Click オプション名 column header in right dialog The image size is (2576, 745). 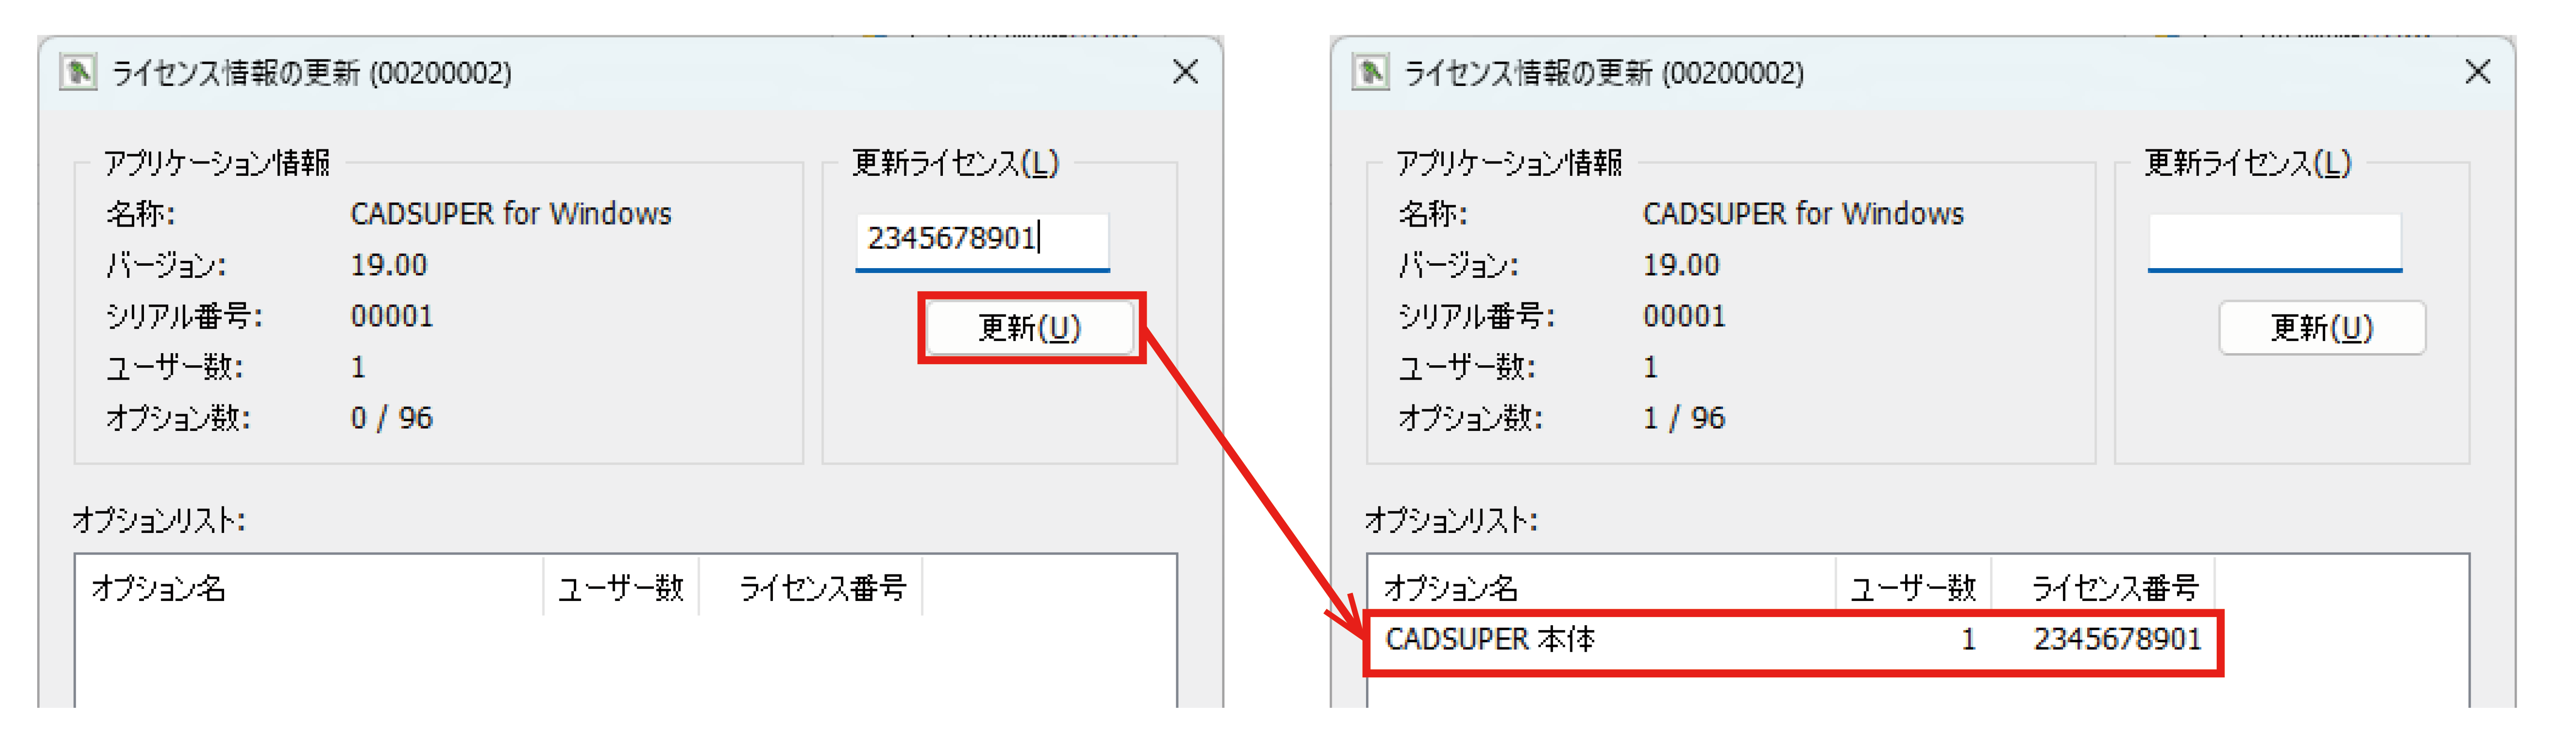point(1603,588)
